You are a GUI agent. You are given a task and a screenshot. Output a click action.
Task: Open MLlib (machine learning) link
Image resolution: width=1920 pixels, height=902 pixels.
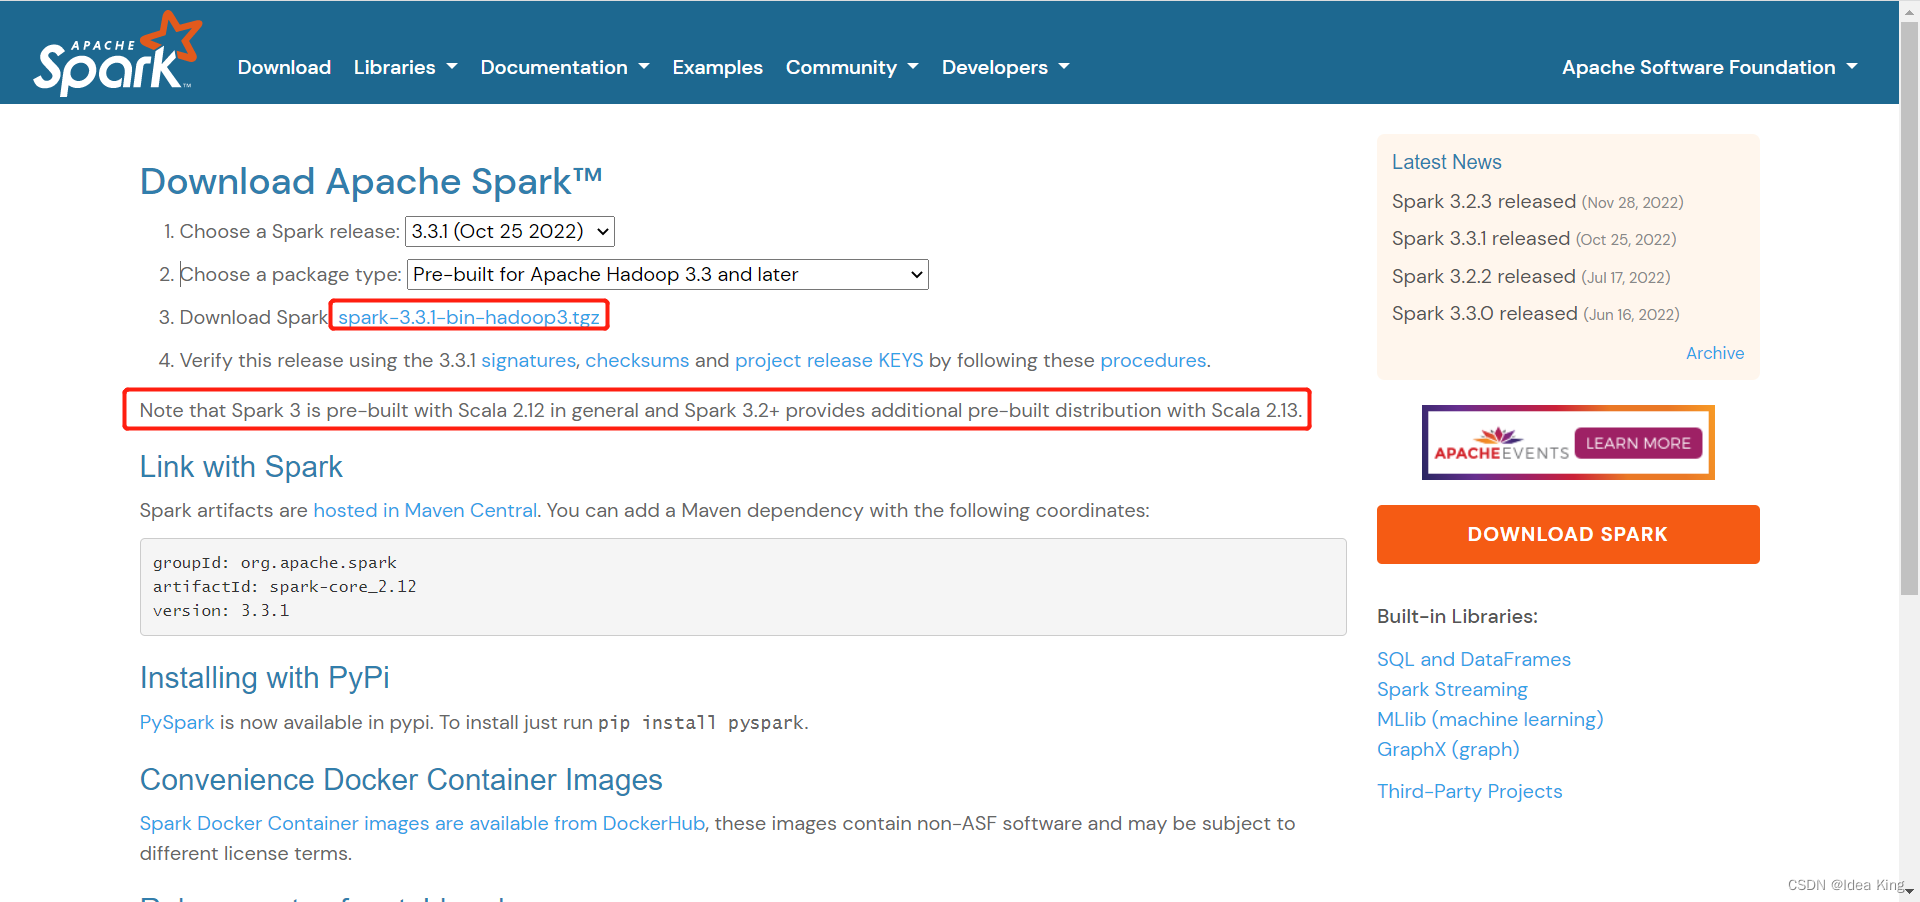point(1490,719)
